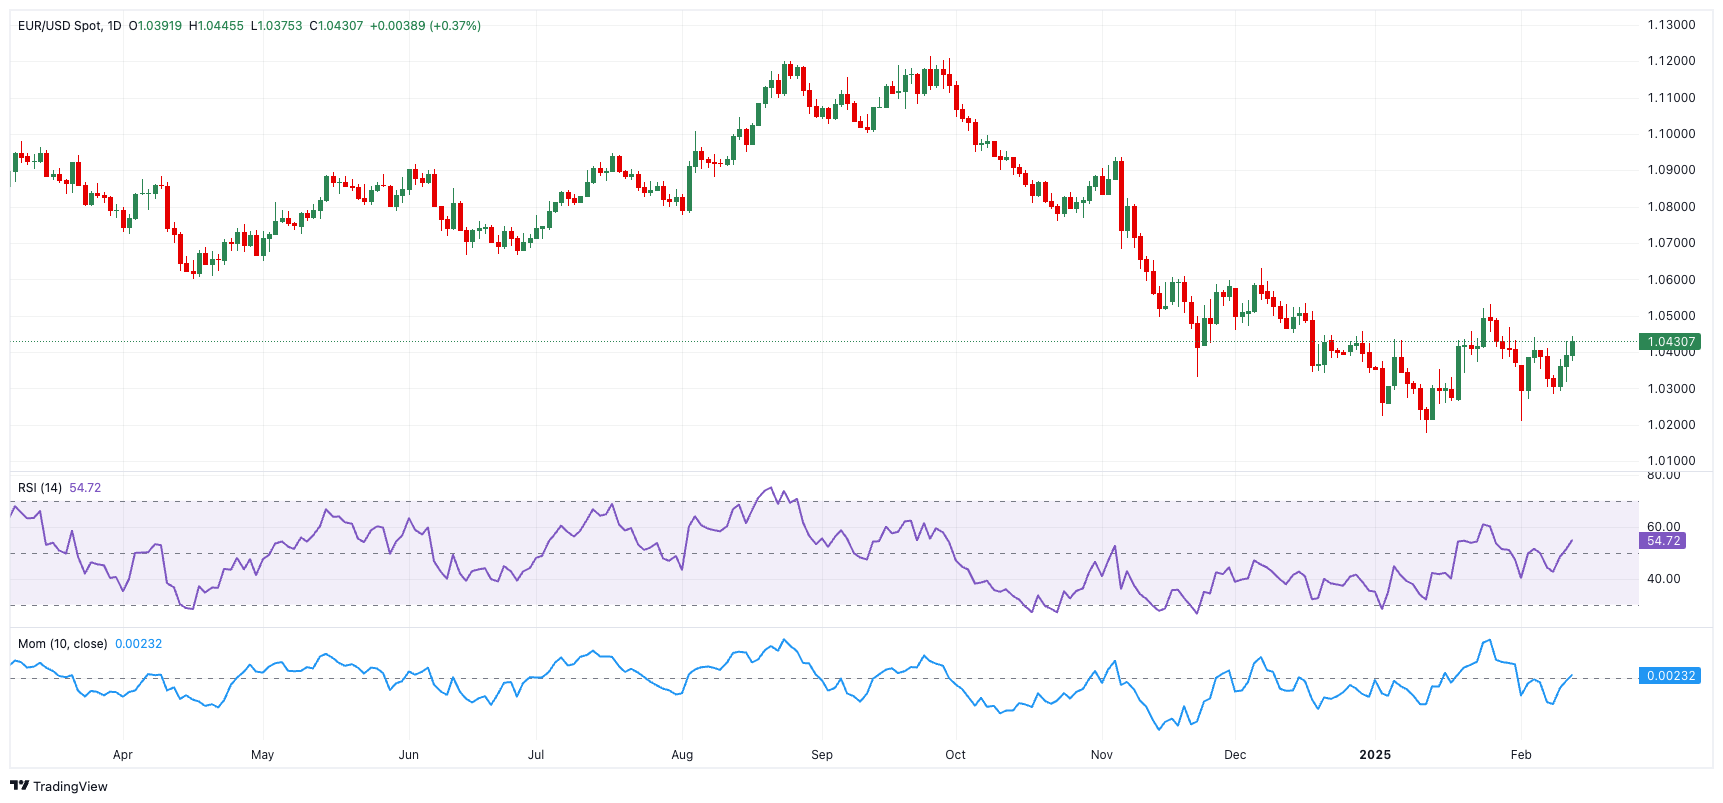Click the H1.04455 high value in the header
This screenshot has width=1723, height=803.
[x=216, y=26]
